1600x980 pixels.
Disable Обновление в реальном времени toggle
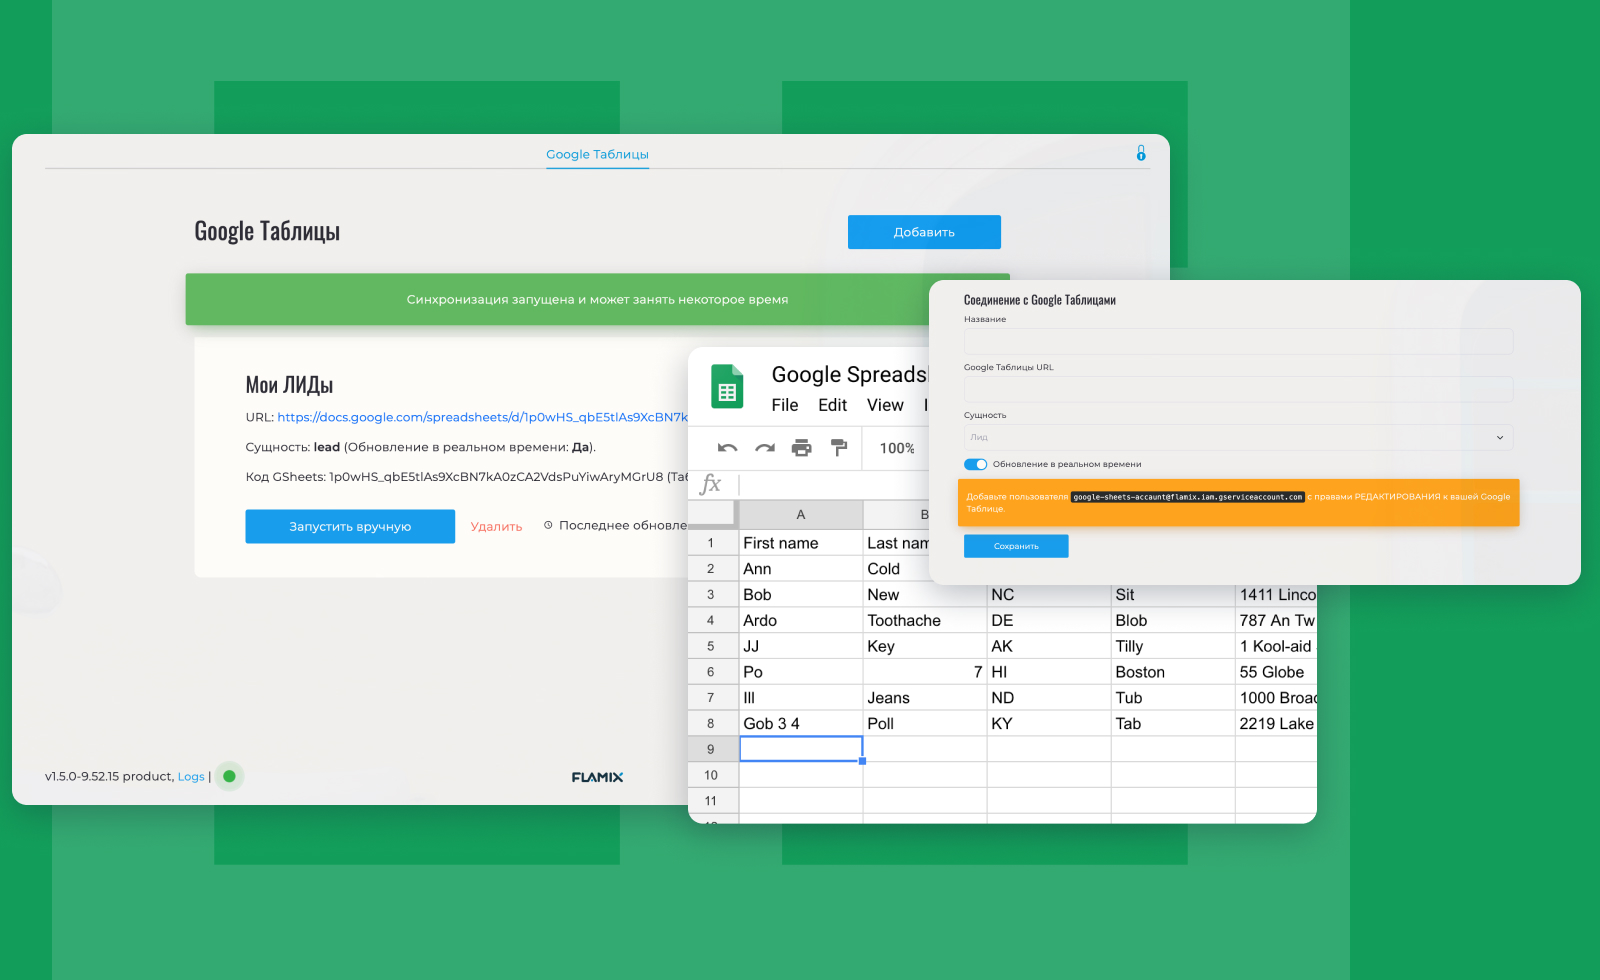click(x=975, y=464)
